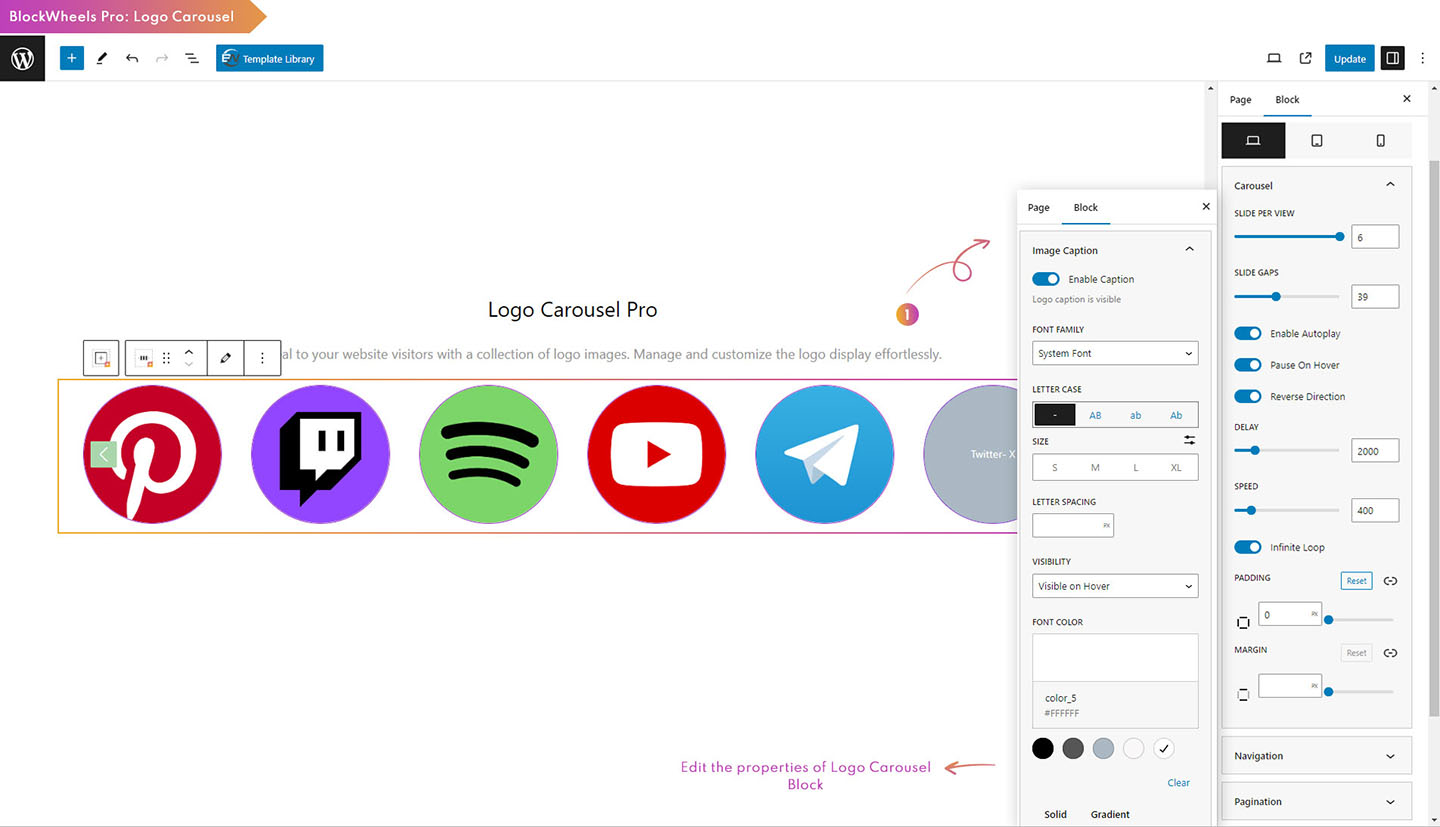Expand the Navigation panel section
Screen dimensions: 1440x827
1316,756
